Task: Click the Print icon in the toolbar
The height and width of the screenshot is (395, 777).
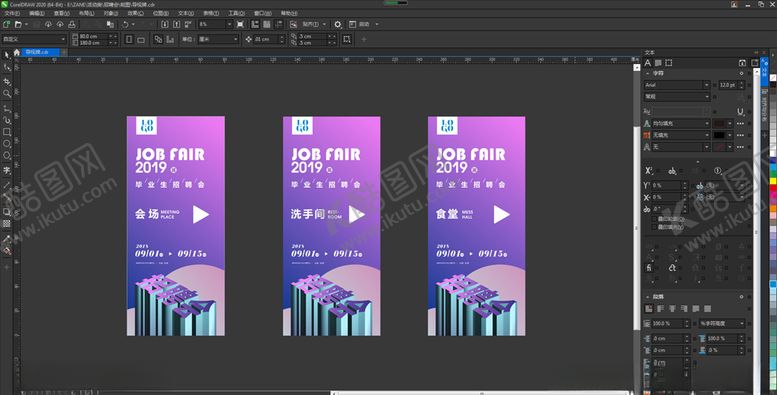Action: (x=72, y=24)
